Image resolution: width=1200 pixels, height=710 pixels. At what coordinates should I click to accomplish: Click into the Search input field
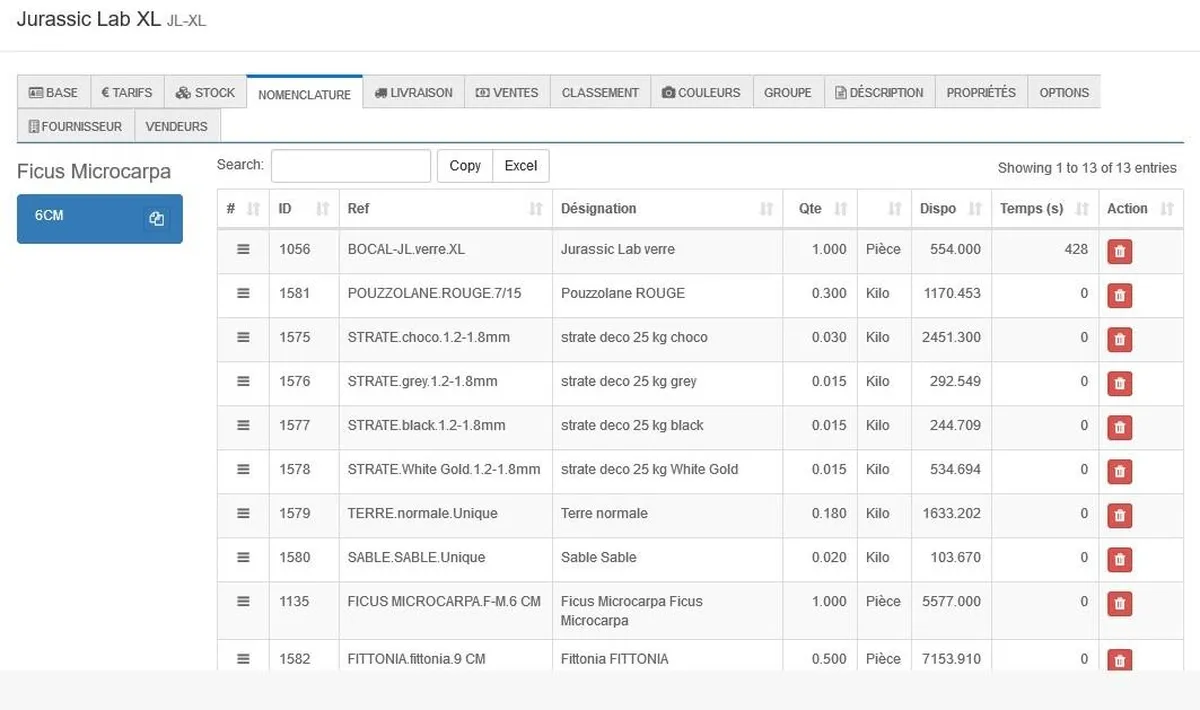click(x=350, y=166)
